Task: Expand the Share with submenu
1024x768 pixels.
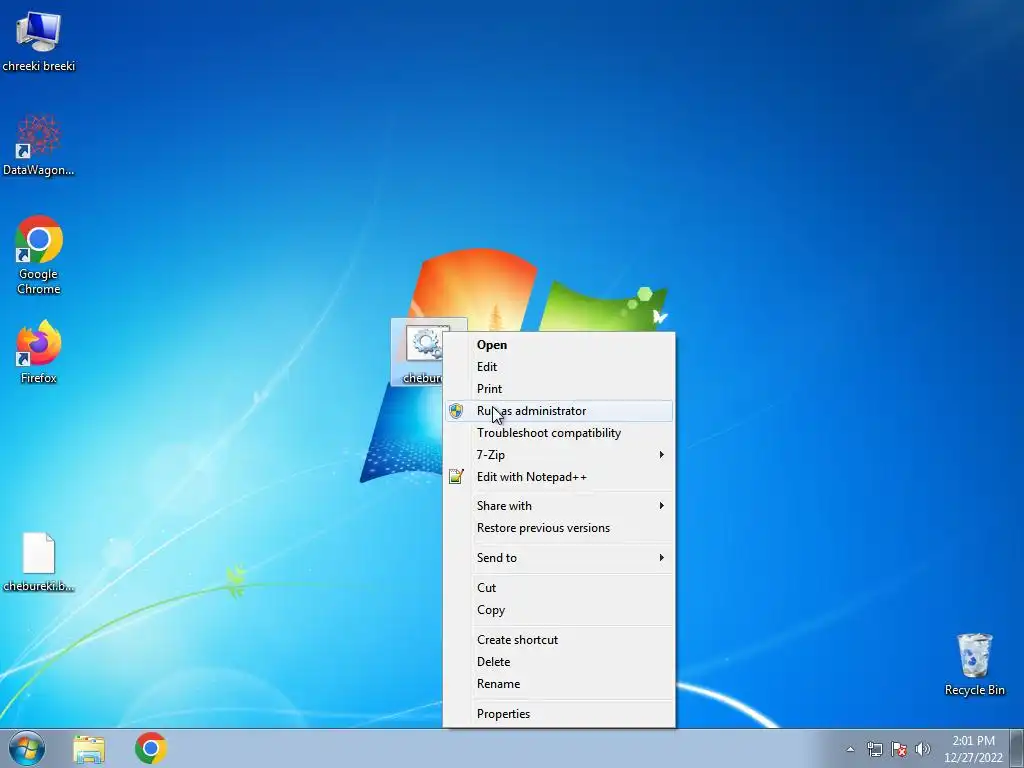Action: tap(559, 506)
